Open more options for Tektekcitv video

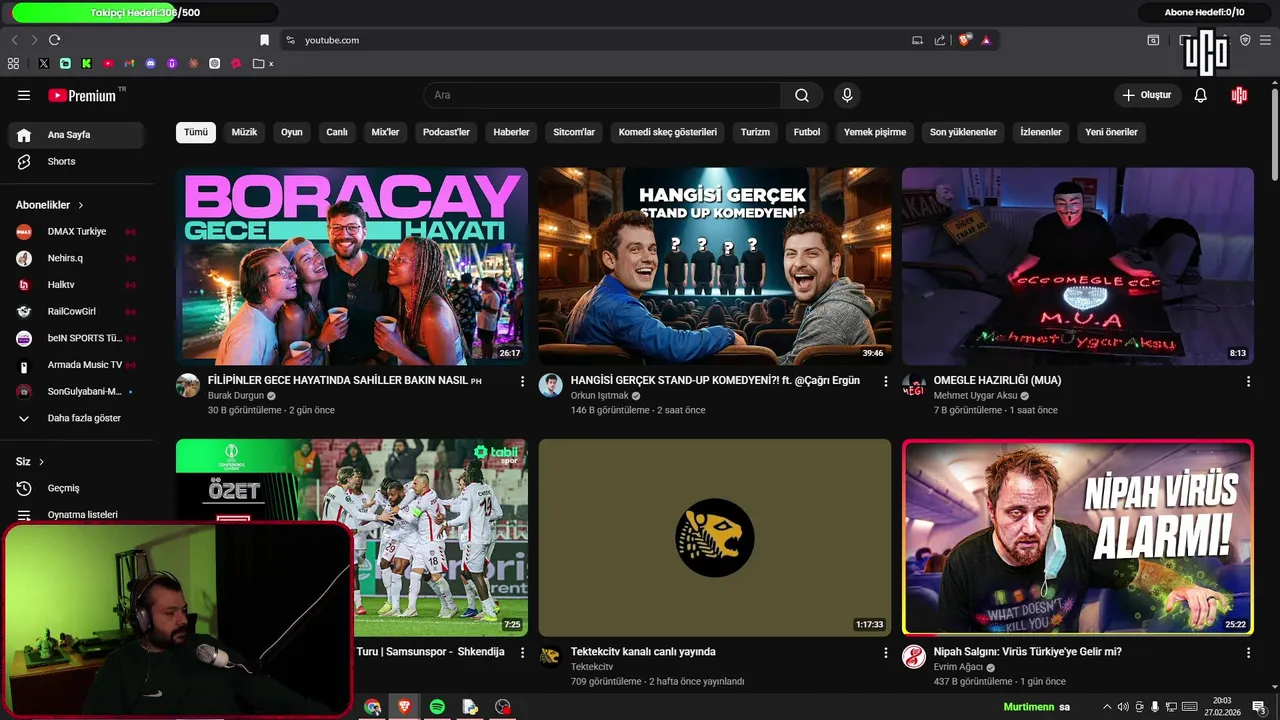click(x=885, y=652)
